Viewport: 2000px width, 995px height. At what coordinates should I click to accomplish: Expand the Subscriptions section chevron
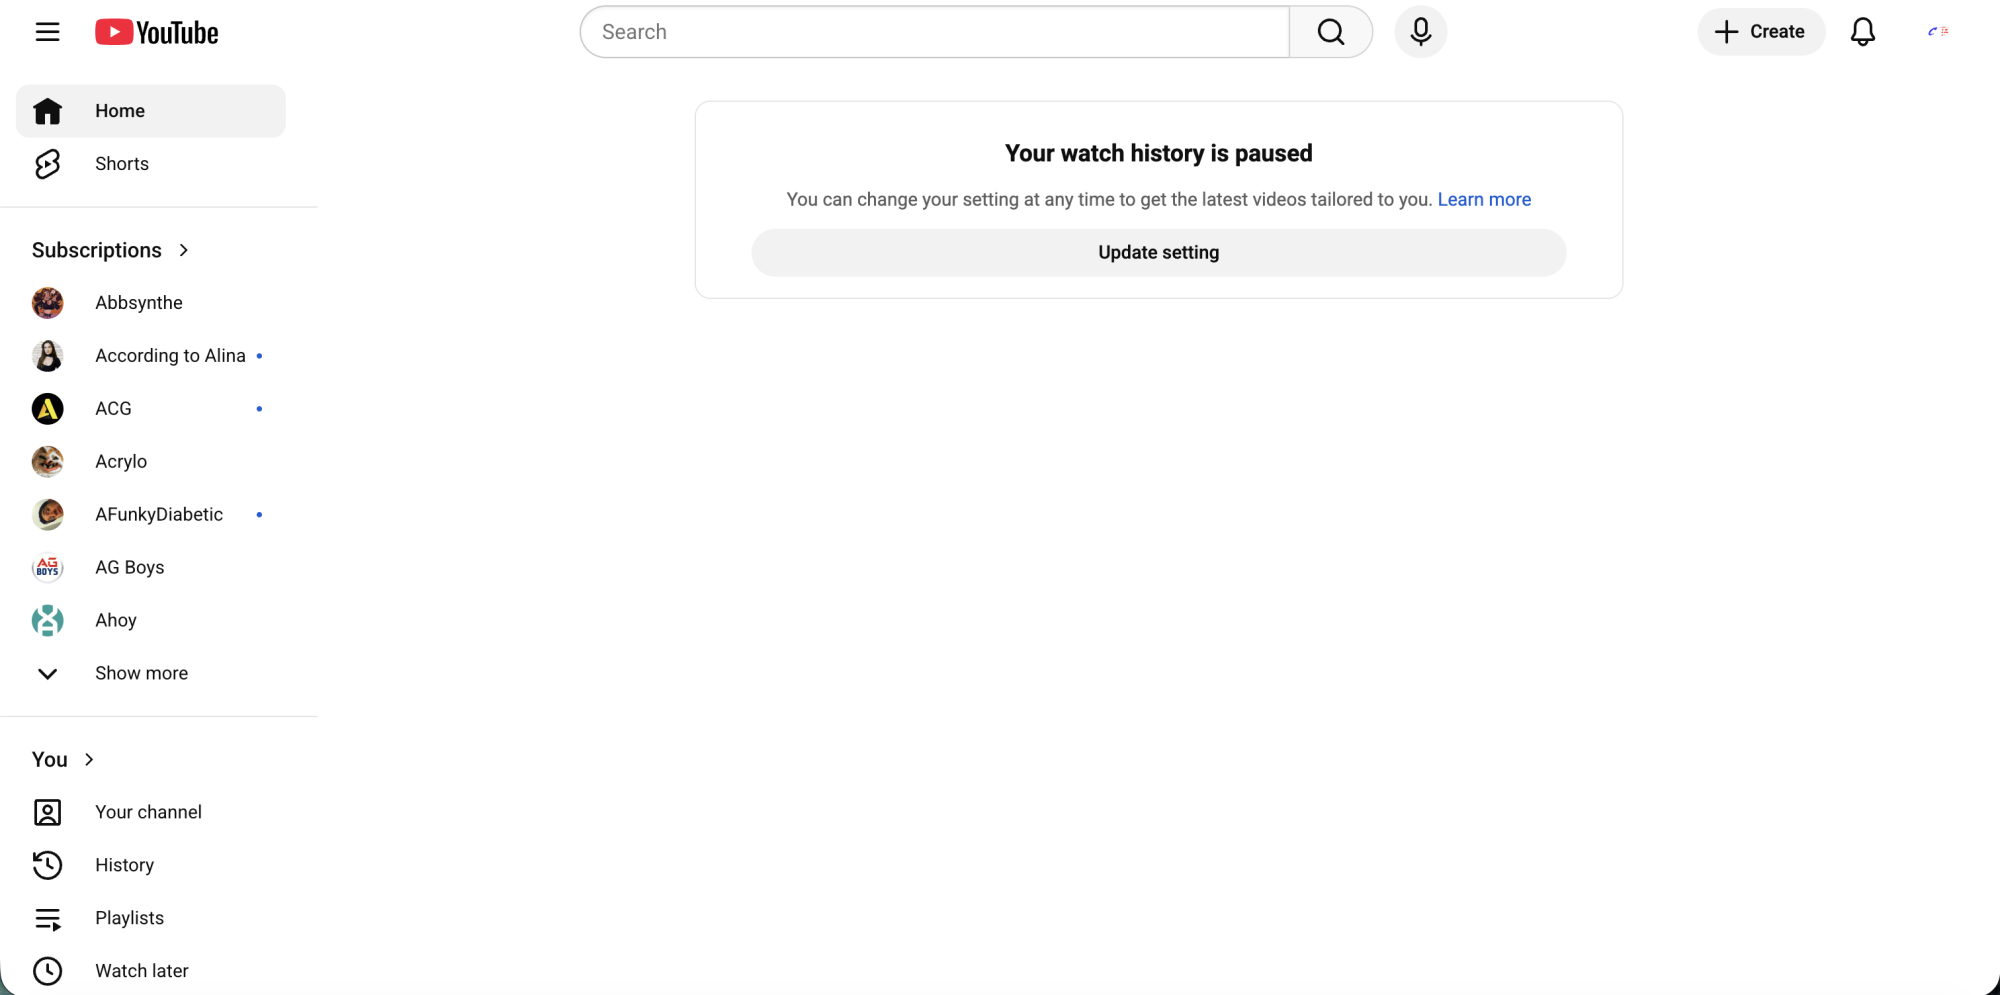pyautogui.click(x=184, y=250)
